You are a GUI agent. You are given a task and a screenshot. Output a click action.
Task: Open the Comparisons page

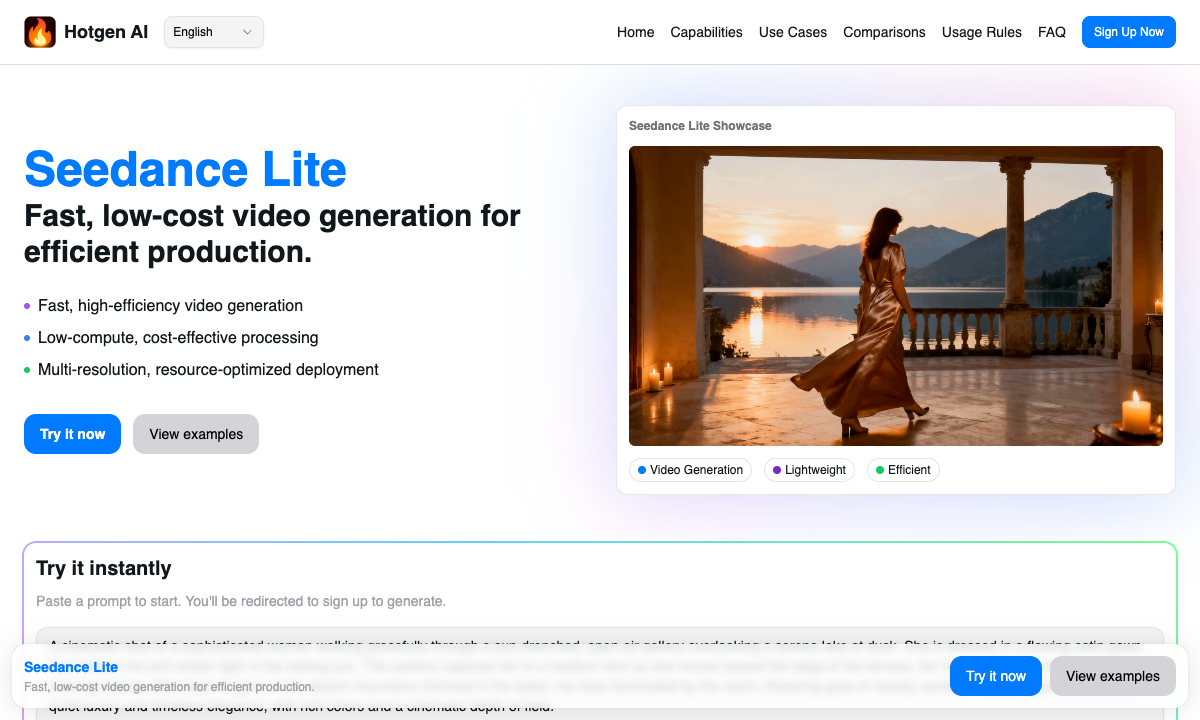884,32
